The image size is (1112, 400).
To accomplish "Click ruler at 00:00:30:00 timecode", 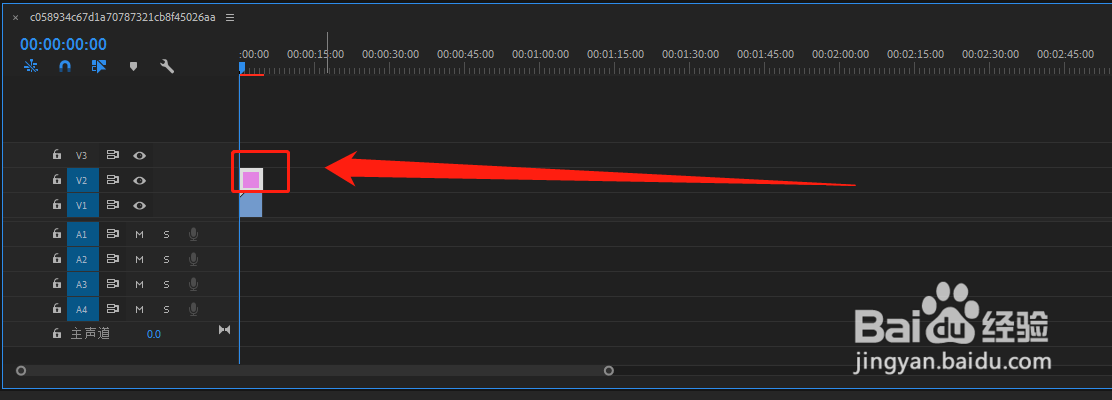I will 391,54.
